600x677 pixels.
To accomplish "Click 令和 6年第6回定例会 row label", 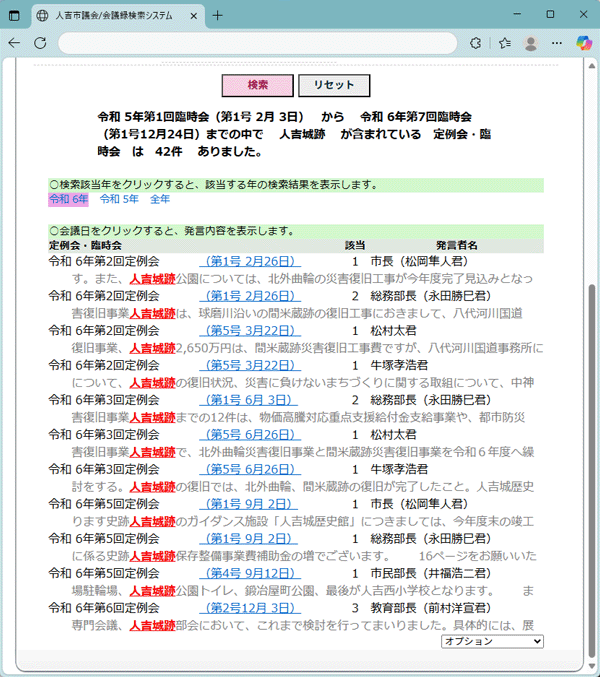I will point(104,608).
